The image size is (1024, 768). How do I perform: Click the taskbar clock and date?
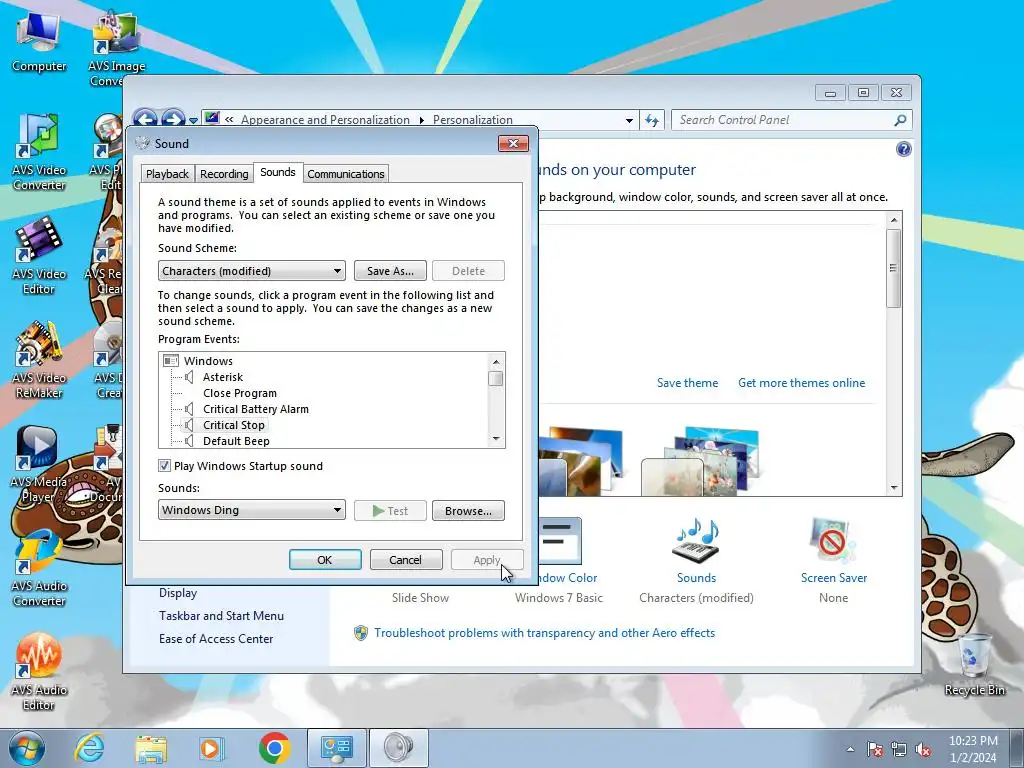coord(973,749)
